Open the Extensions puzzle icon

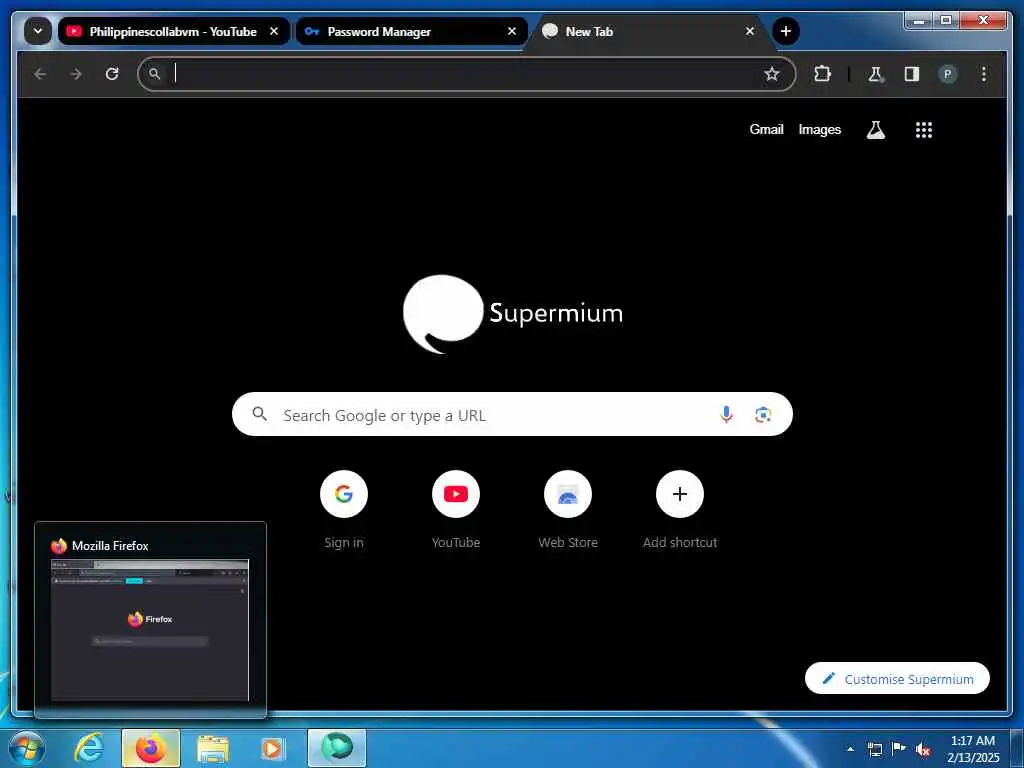pos(822,74)
